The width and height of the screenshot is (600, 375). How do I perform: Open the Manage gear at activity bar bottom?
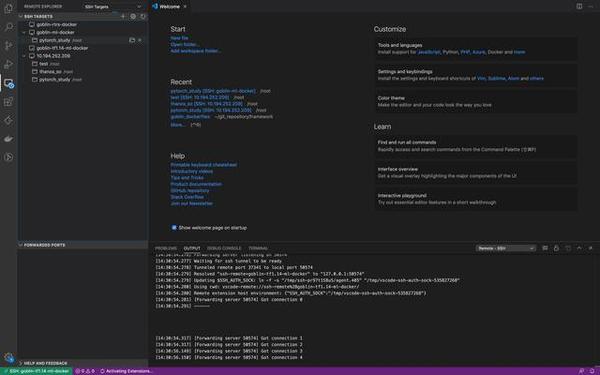click(9, 357)
